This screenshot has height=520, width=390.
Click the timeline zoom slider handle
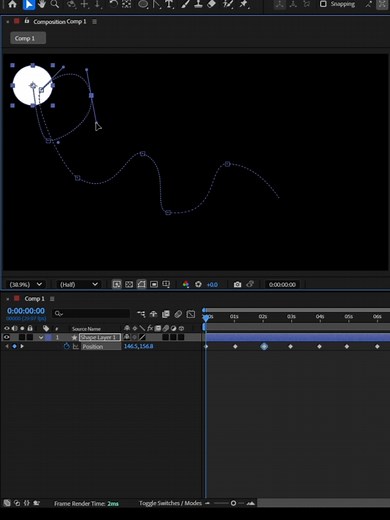click(233, 503)
